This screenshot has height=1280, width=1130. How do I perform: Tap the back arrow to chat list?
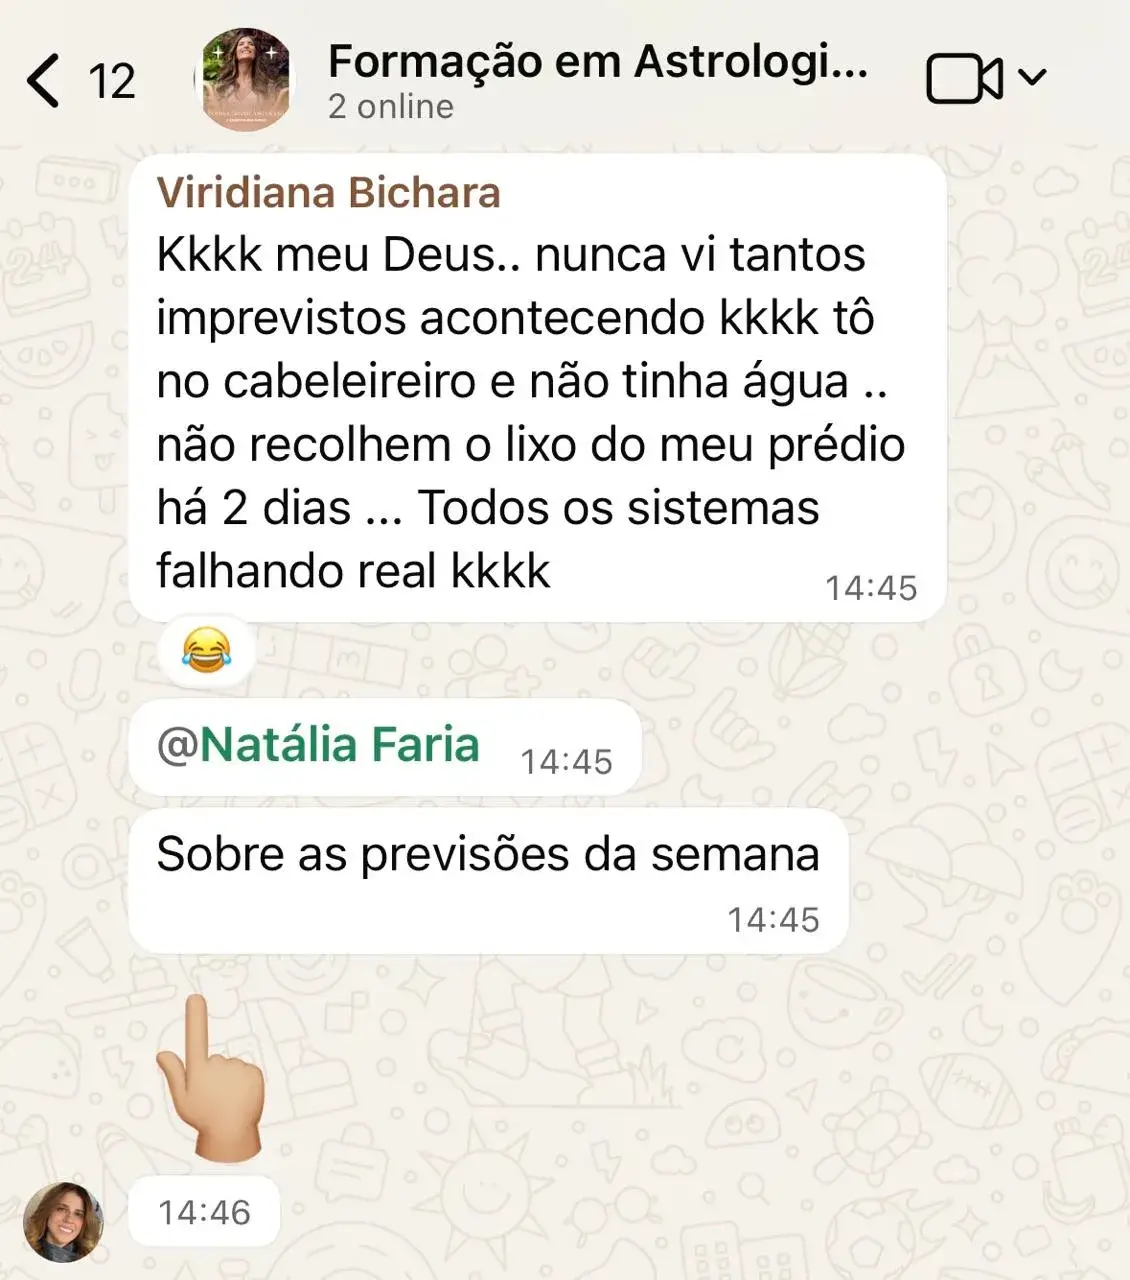[x=43, y=80]
